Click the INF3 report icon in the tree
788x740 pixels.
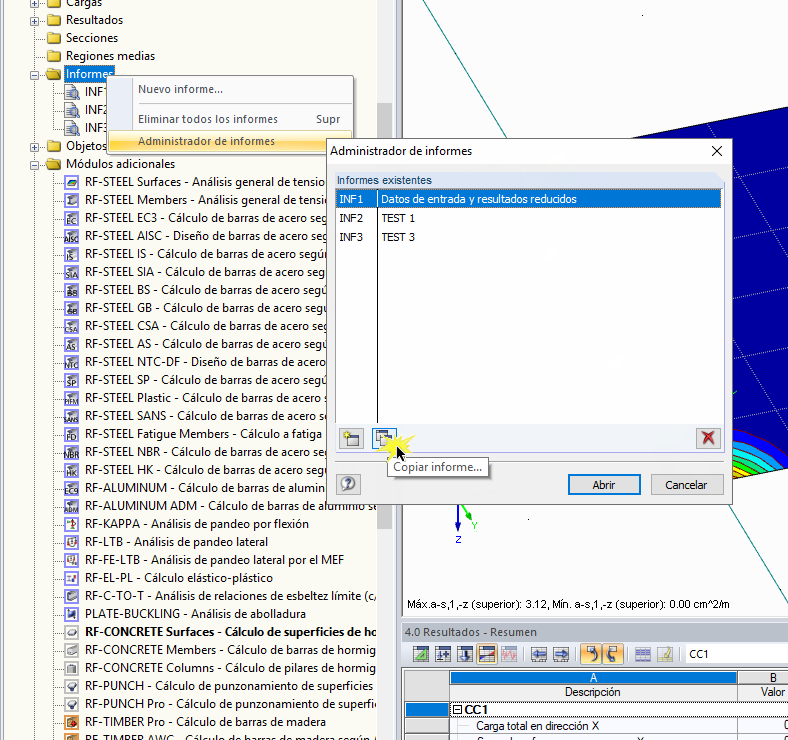(72, 128)
